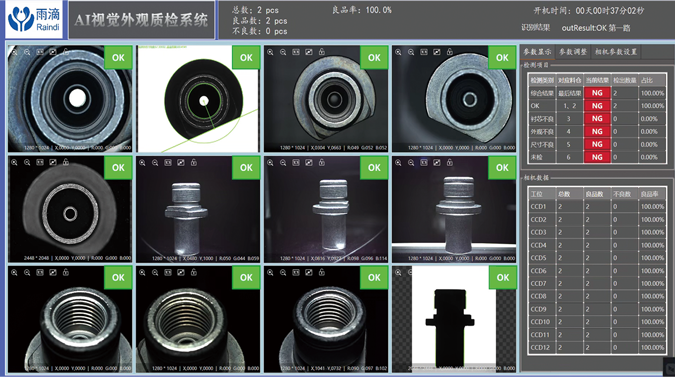
Task: Toggle lock on first bottom-row thread view
Action: pos(65,272)
